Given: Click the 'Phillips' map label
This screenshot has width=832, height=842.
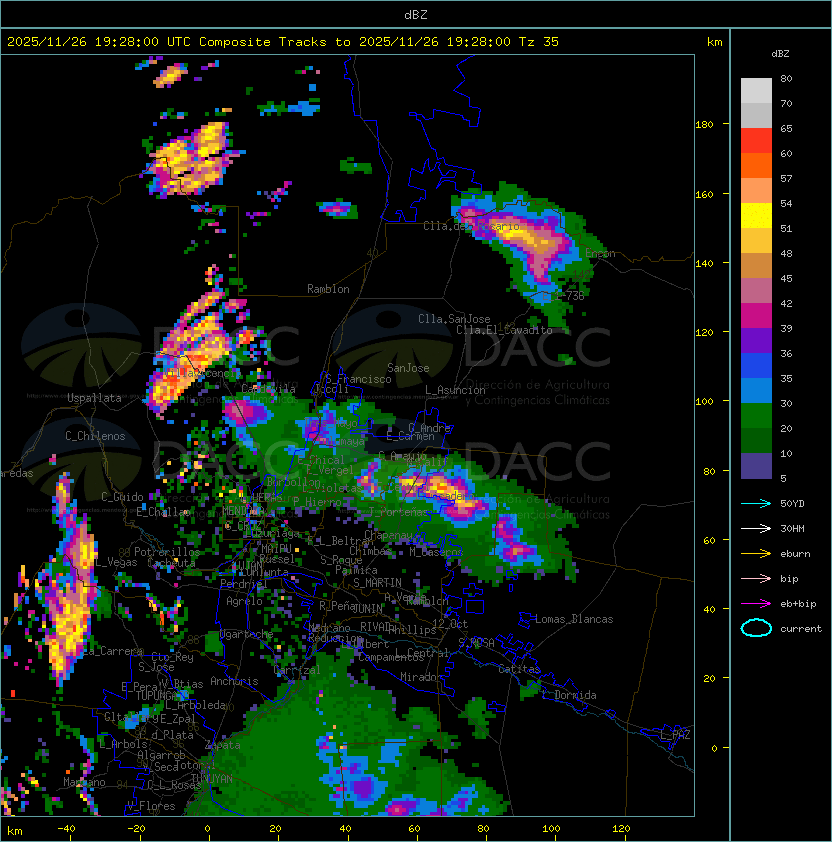Looking at the screenshot, I should 412,630.
